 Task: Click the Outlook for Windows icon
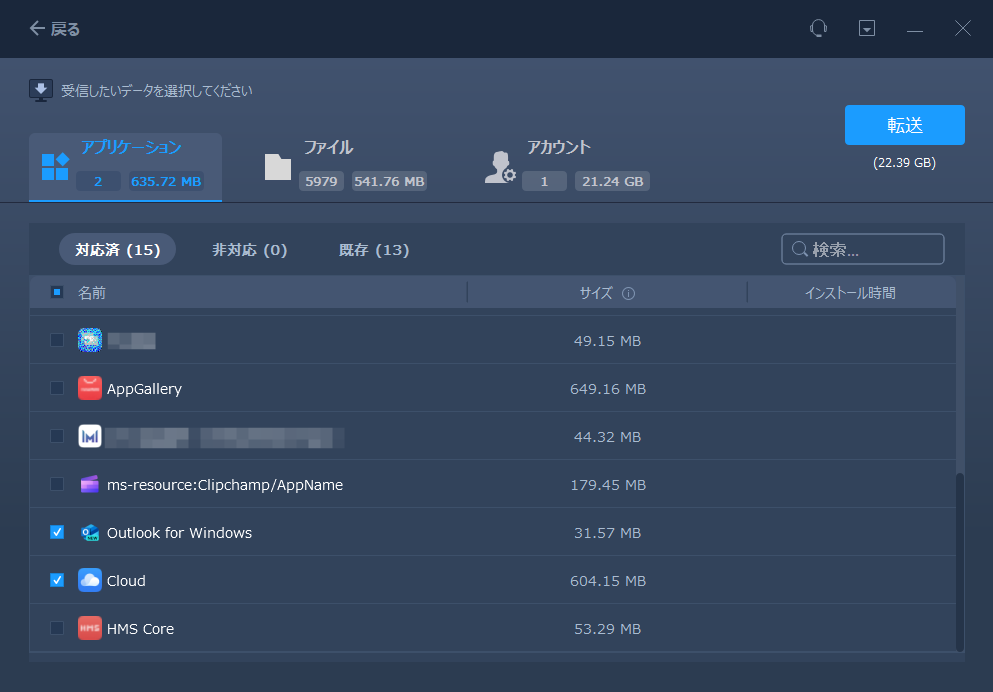click(90, 533)
